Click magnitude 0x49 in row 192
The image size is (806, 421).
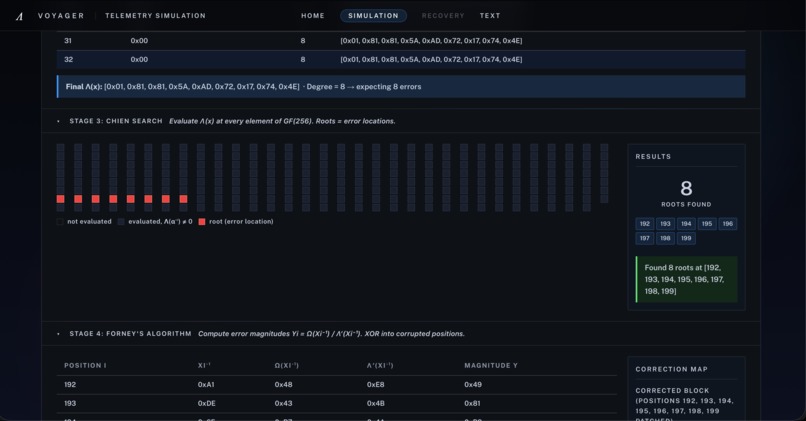click(473, 385)
